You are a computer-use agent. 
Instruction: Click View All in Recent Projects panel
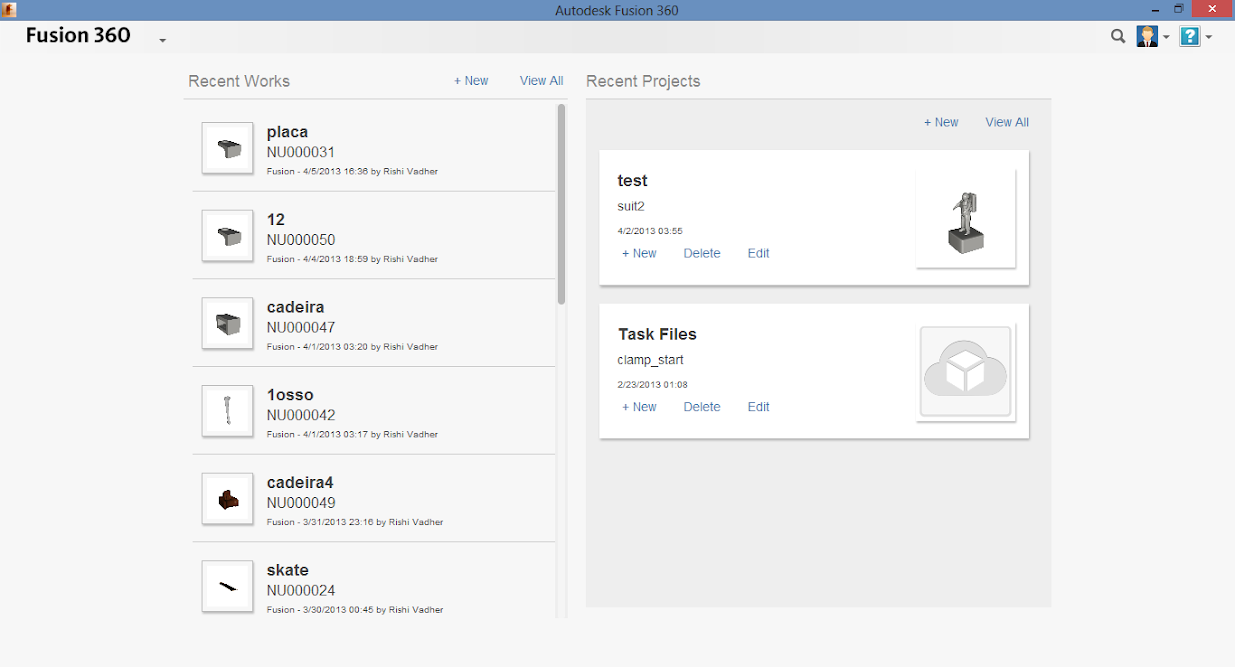1007,122
